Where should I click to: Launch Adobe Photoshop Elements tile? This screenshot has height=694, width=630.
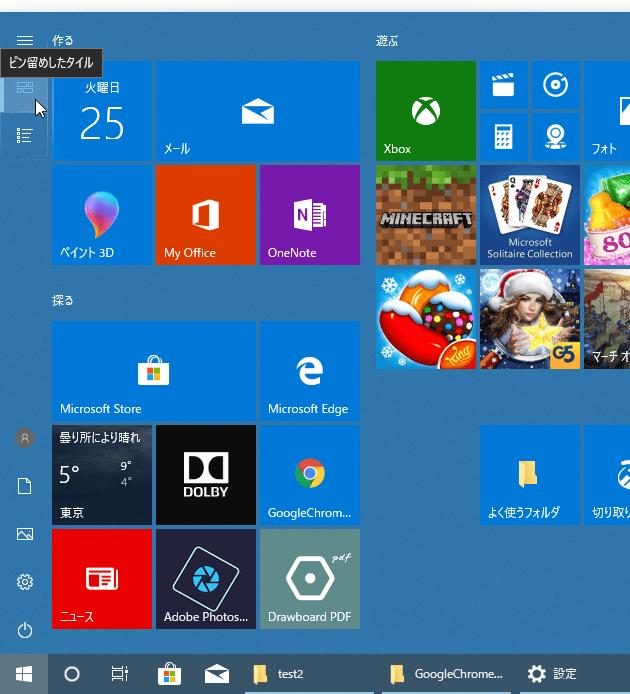click(206, 579)
